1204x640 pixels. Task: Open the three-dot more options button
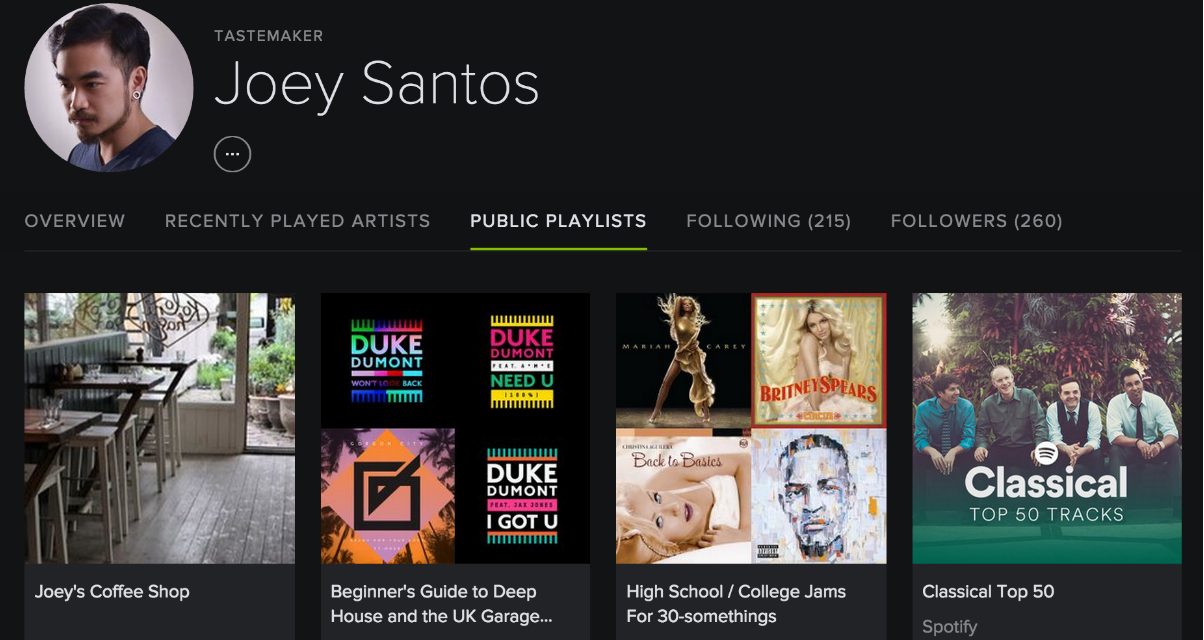coord(232,154)
